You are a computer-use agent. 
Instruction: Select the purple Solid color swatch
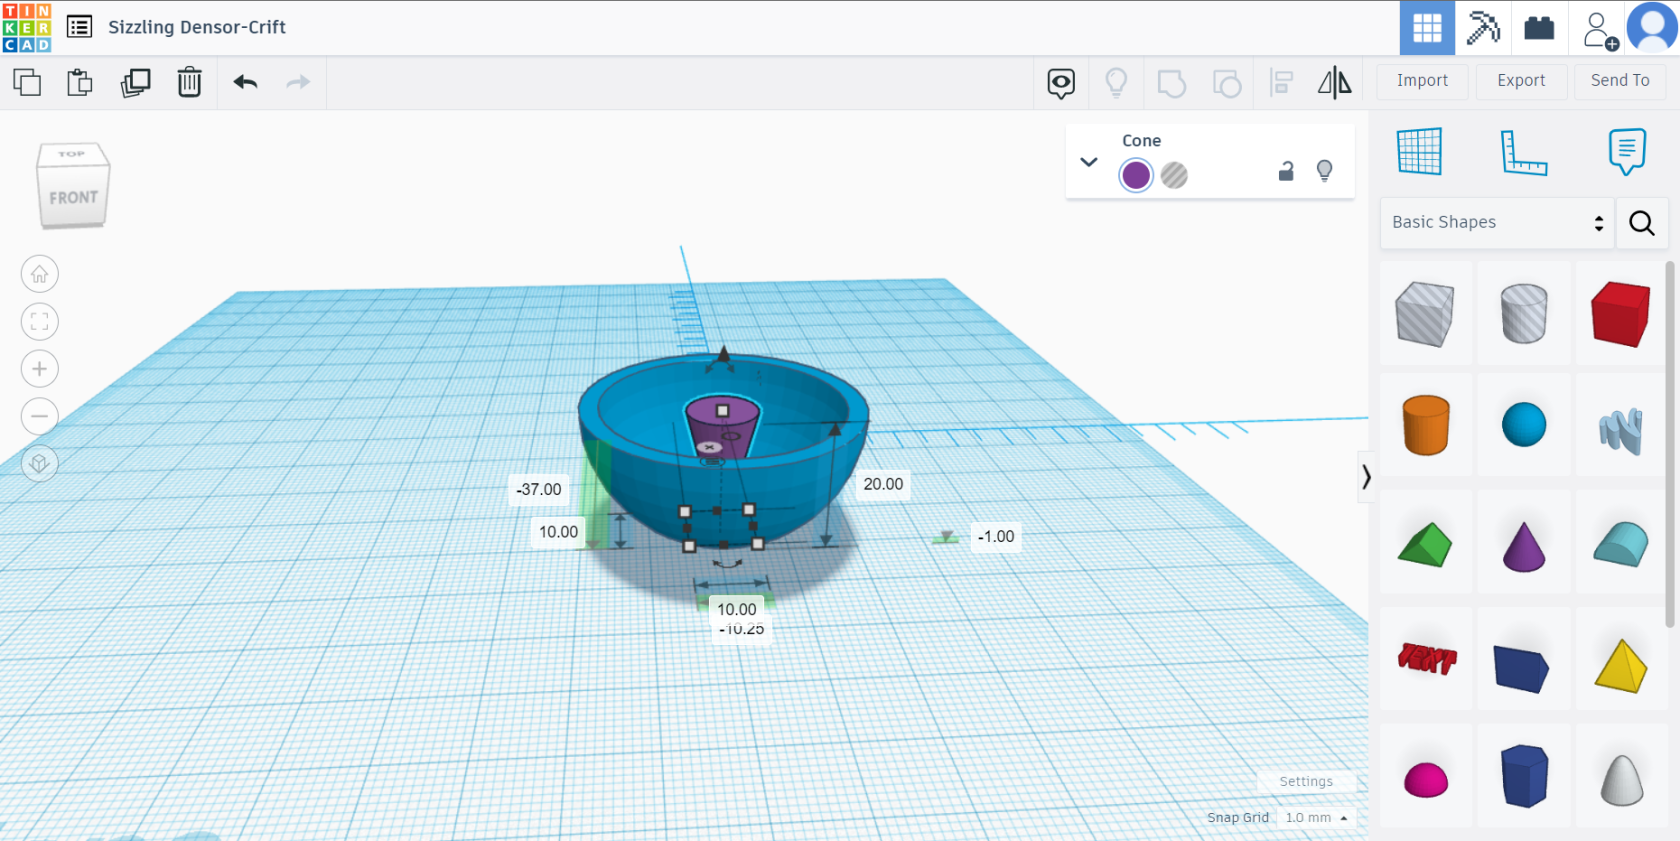tap(1136, 176)
